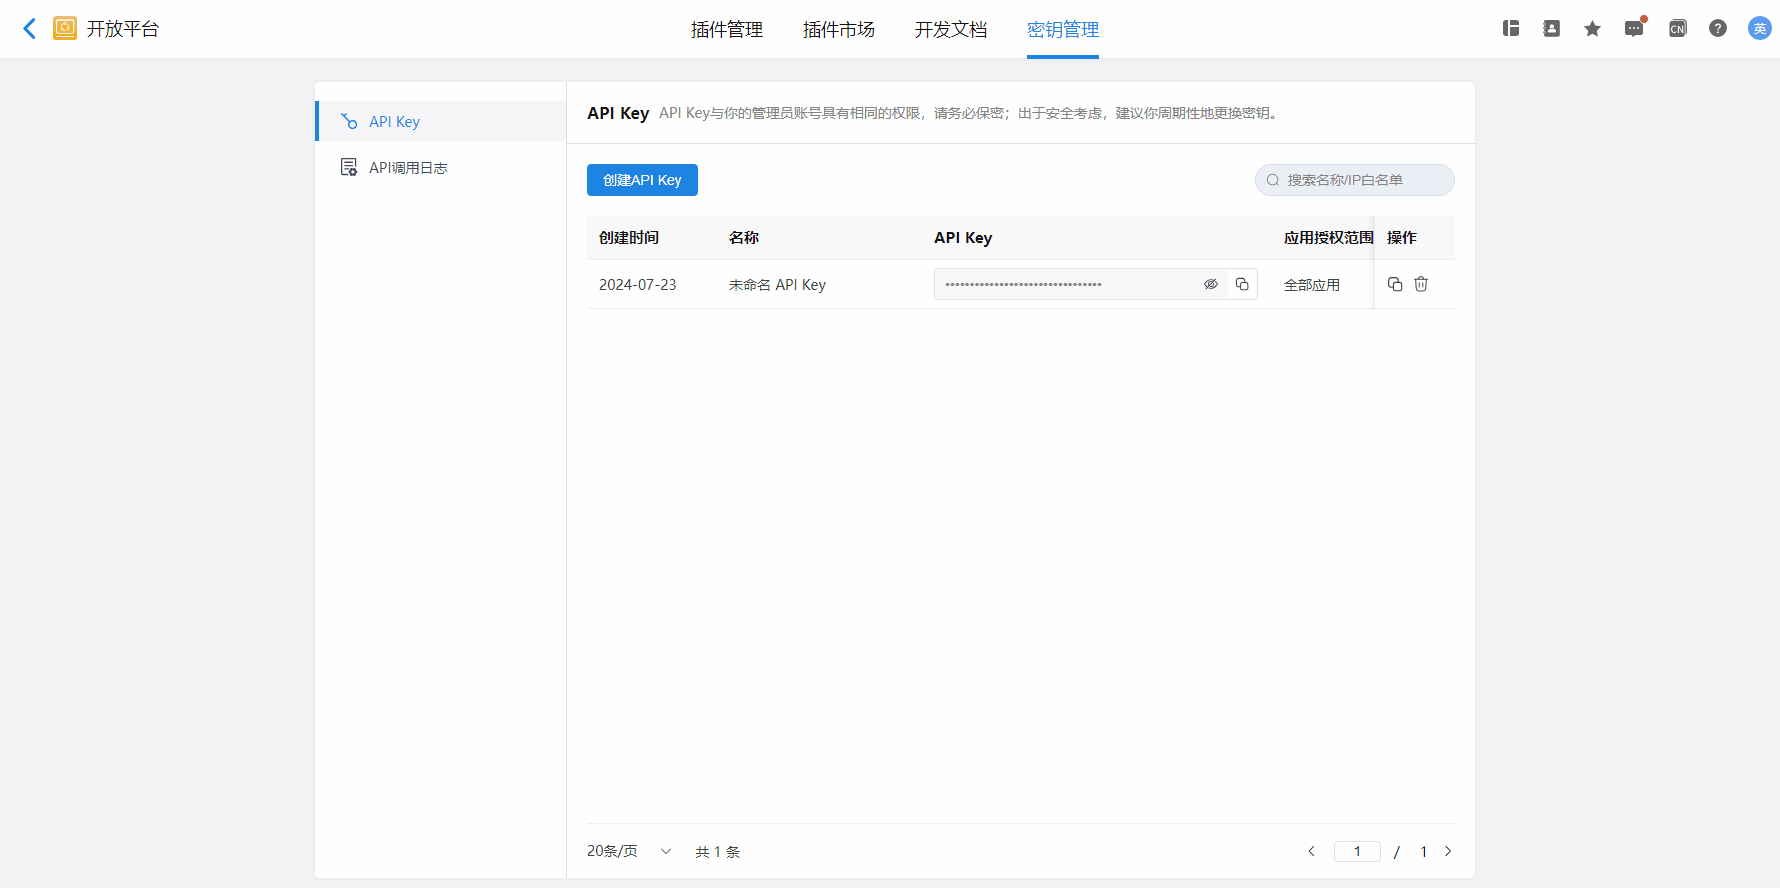This screenshot has width=1780, height=888.
Task: Copy the masked API Key value
Action: [x=1242, y=284]
